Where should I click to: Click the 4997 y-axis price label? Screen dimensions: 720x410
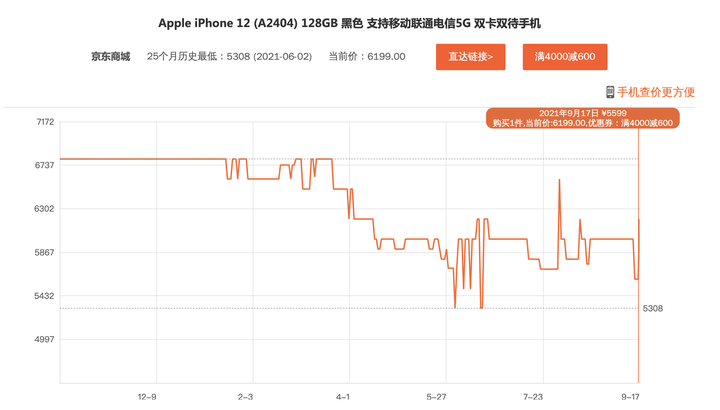[x=45, y=340]
